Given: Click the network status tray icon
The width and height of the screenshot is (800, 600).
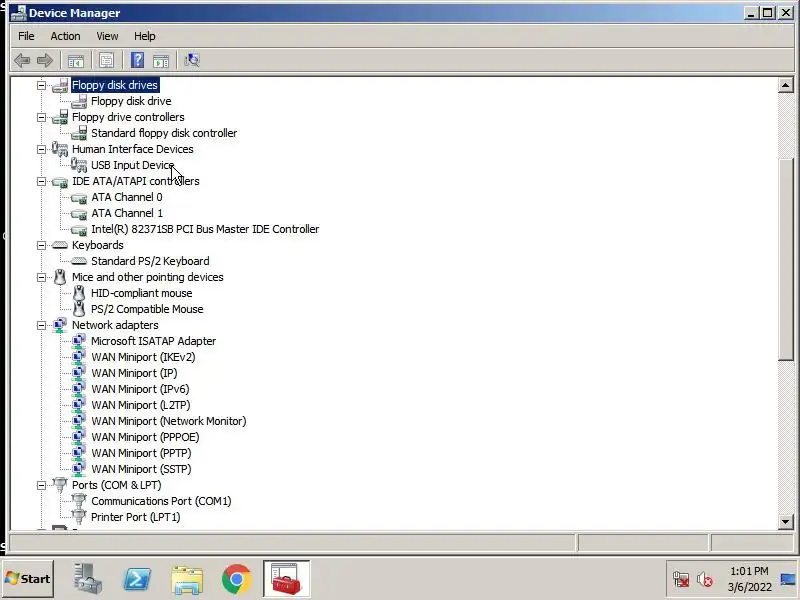Looking at the screenshot, I should point(681,580).
